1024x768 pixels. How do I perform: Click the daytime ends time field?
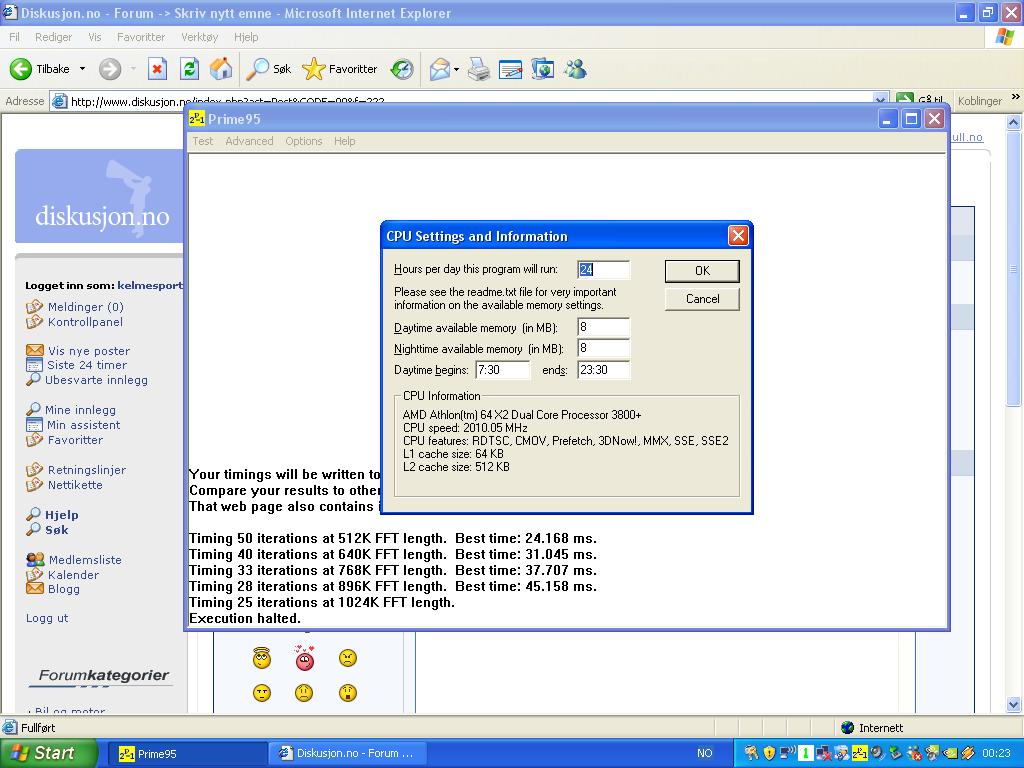pyautogui.click(x=603, y=370)
